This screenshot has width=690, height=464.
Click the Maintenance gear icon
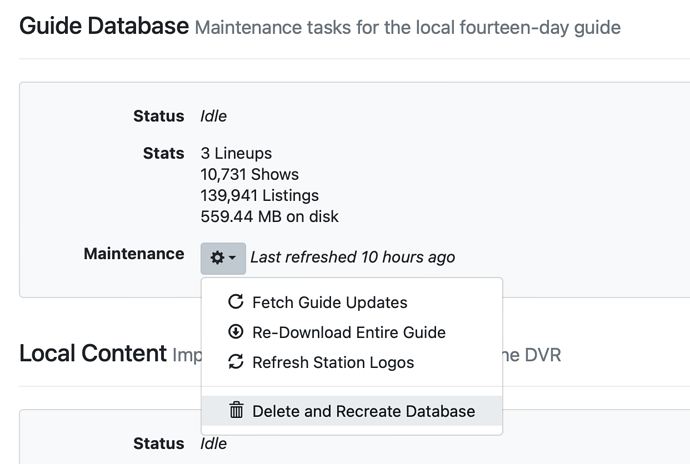(x=217, y=258)
